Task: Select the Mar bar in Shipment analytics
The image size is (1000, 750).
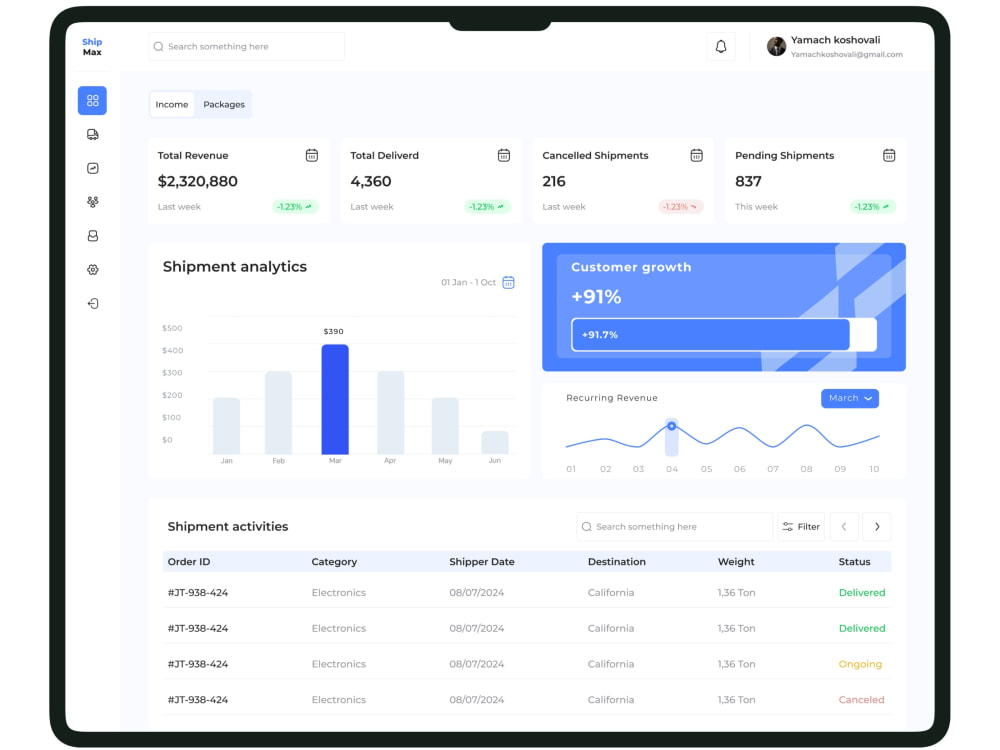Action: (x=335, y=399)
